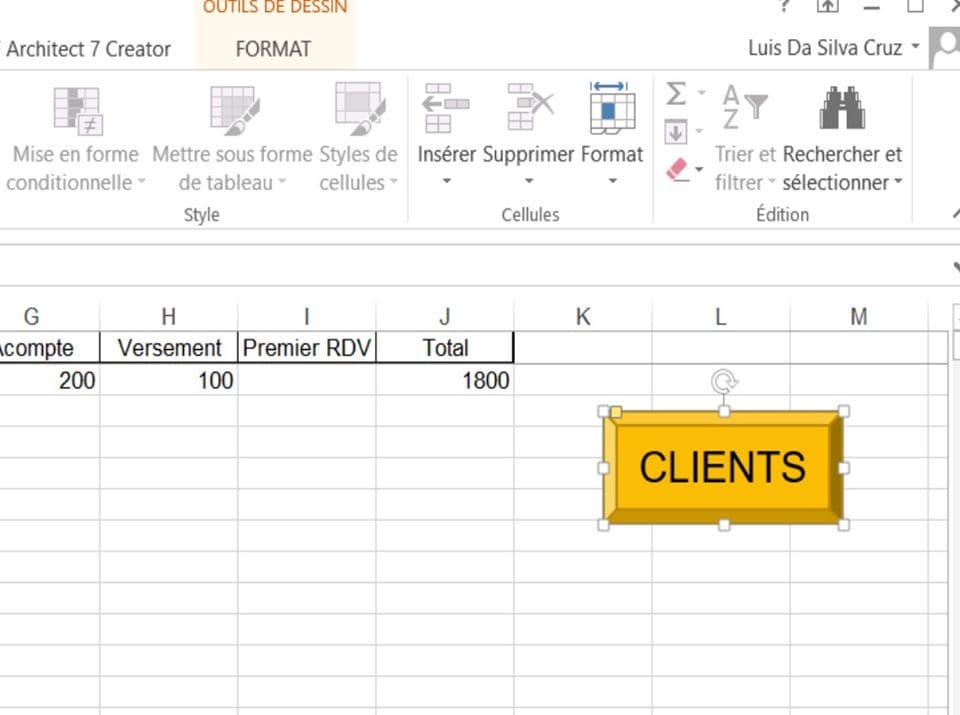The height and width of the screenshot is (715, 960).
Task: Click the Clear eraser icon
Action: click(x=677, y=170)
